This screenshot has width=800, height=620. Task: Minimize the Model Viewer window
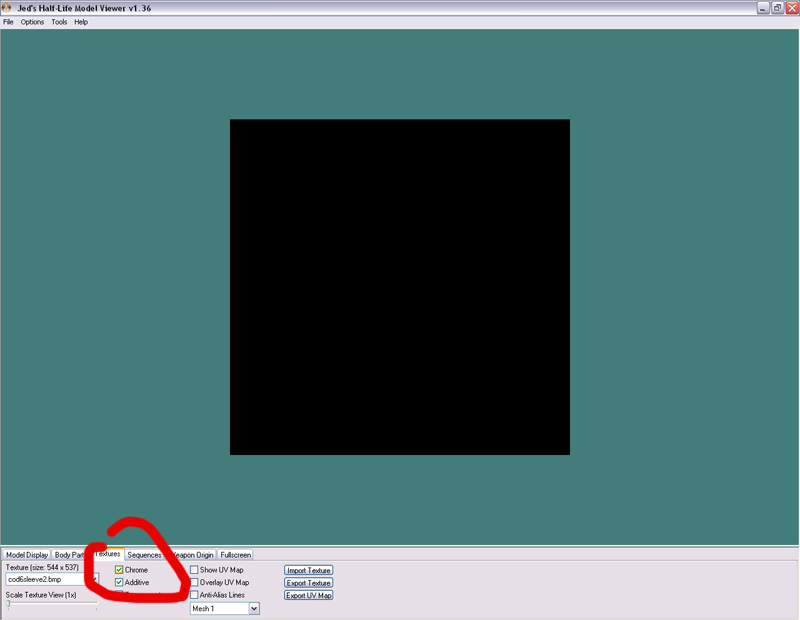[763, 8]
